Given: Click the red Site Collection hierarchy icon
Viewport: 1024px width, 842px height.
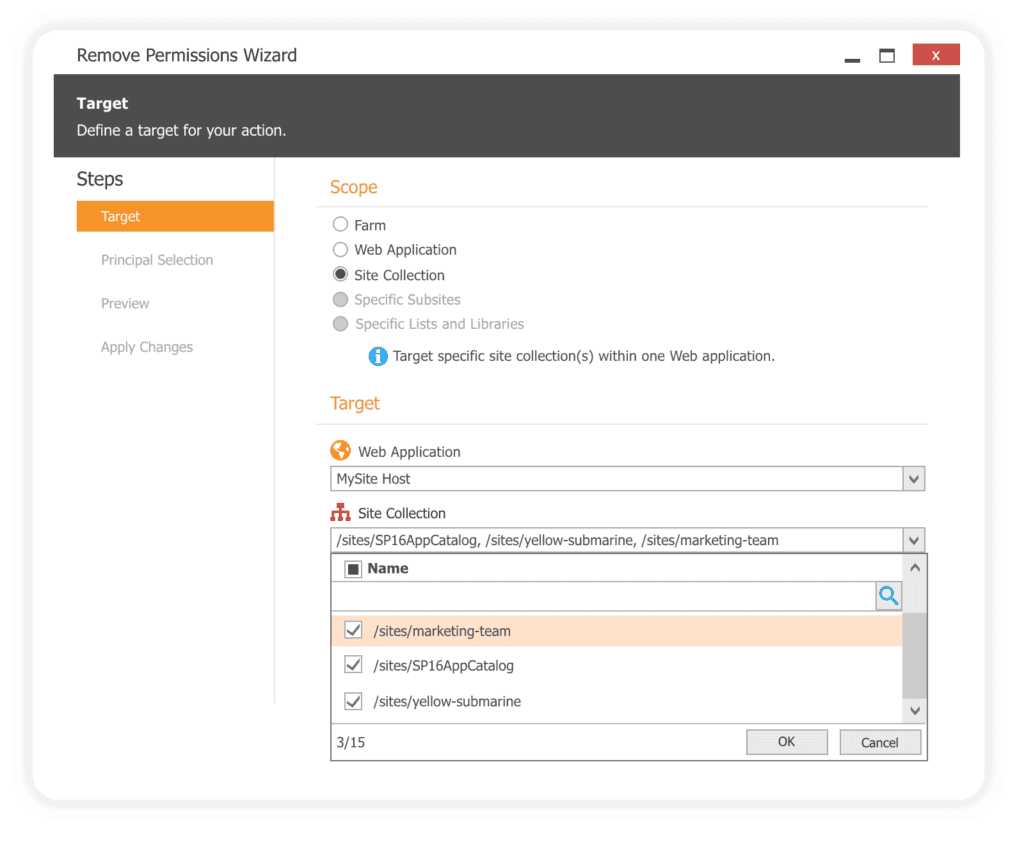Looking at the screenshot, I should pyautogui.click(x=340, y=513).
